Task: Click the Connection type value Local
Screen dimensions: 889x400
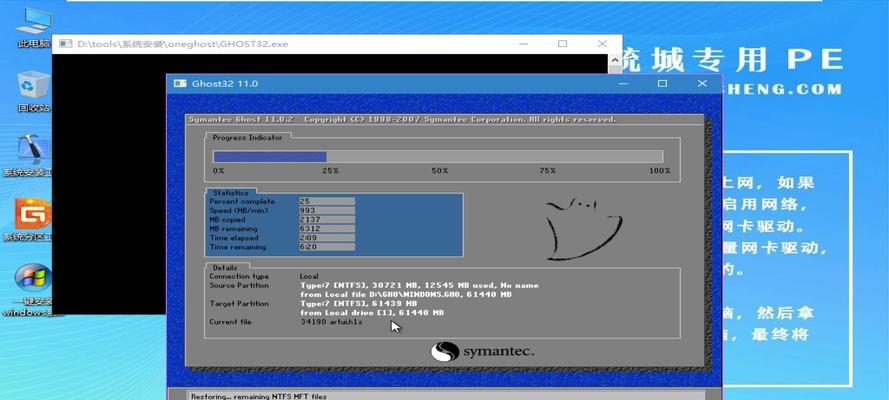Action: coord(310,276)
